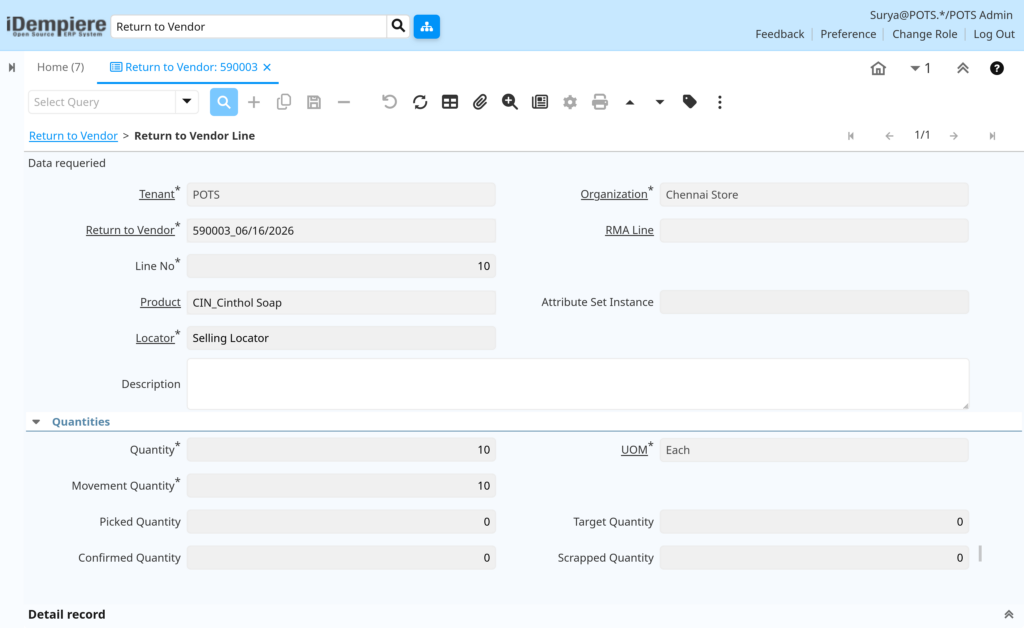
Task: Collapse the Quantities section
Action: (x=37, y=422)
